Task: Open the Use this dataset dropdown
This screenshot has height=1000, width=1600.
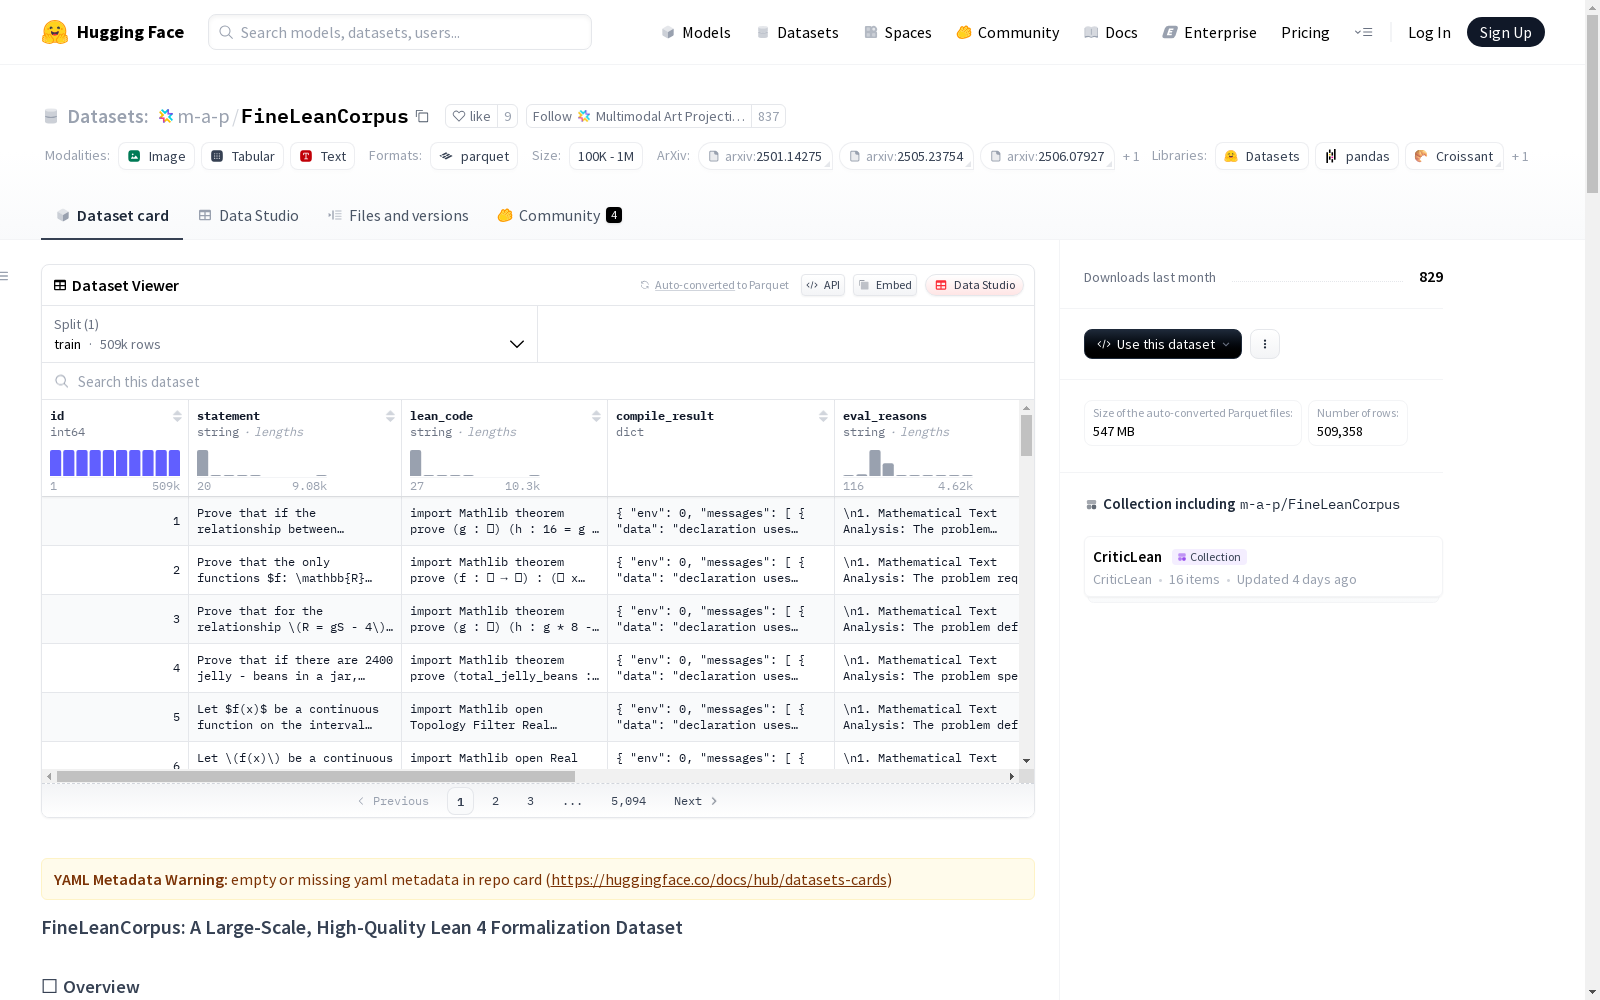Action: point(1163,344)
